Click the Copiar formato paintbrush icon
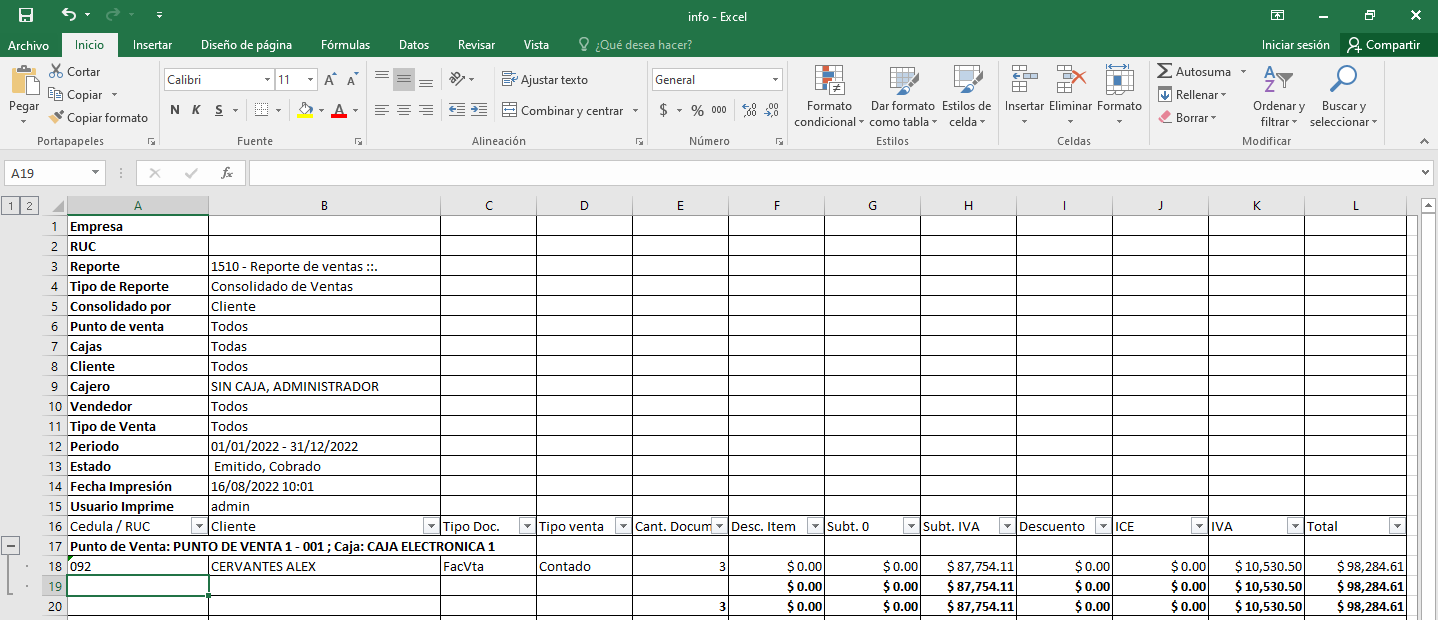Screen dimensions: 1438x620 58,118
